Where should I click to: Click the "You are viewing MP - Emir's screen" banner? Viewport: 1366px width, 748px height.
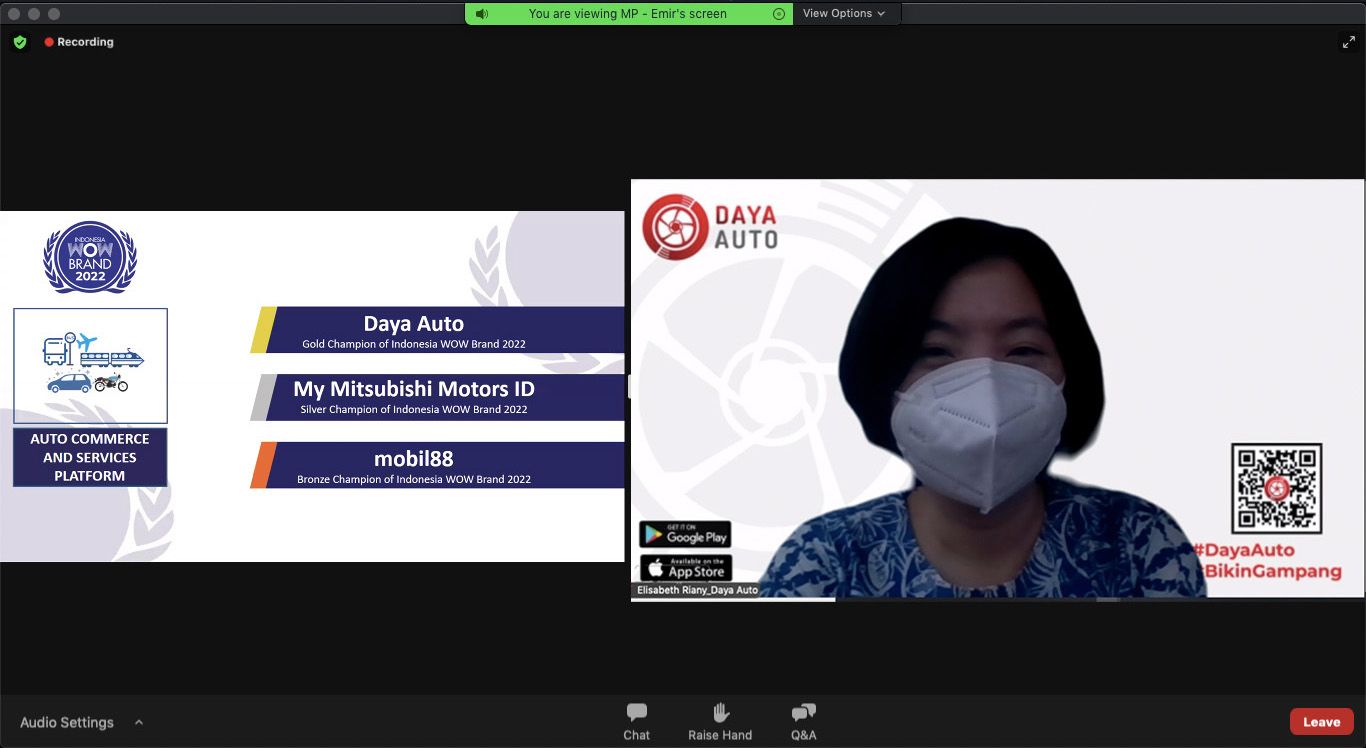click(x=628, y=14)
